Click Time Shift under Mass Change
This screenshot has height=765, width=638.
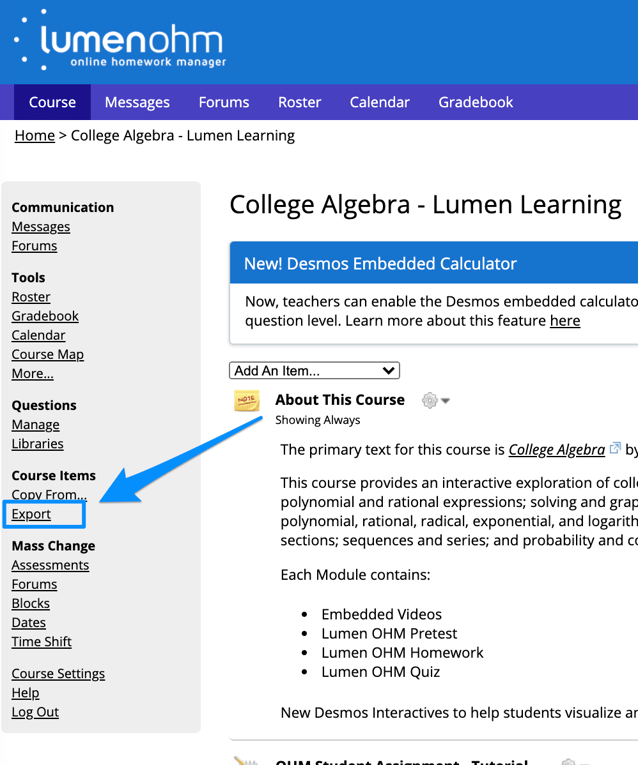click(41, 641)
